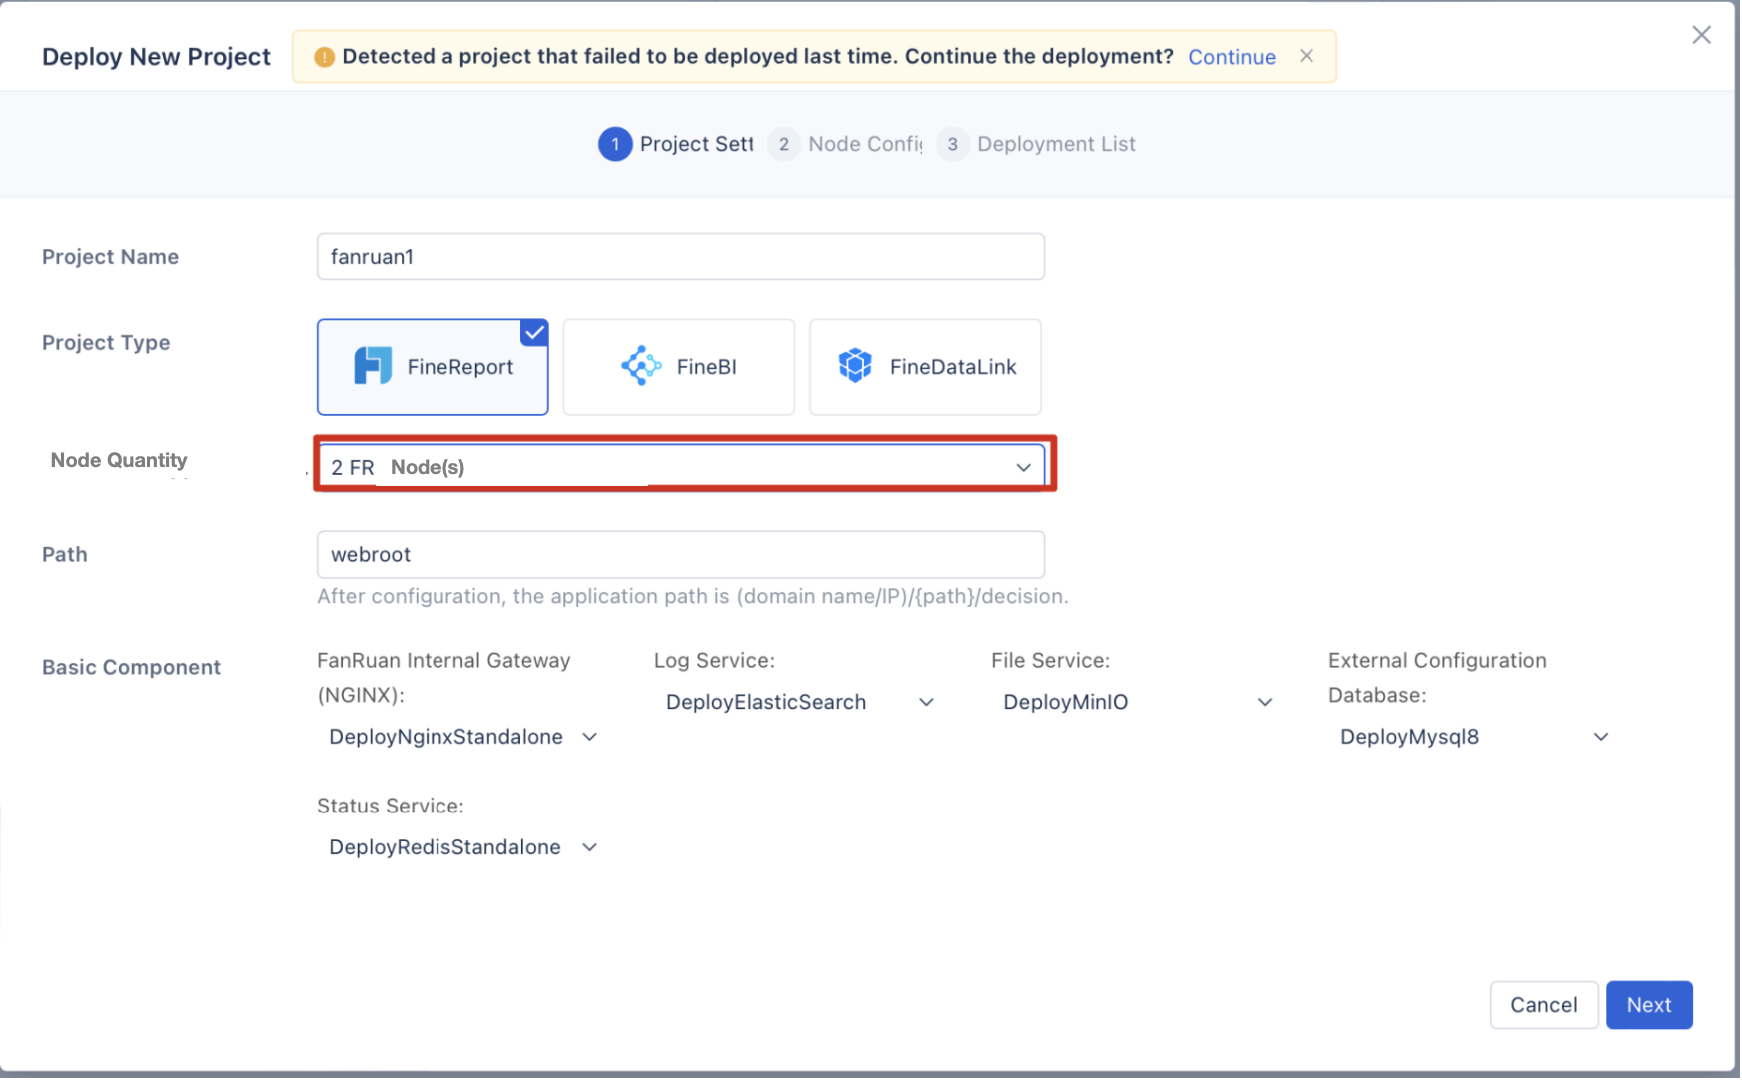The height and width of the screenshot is (1080, 1742).
Task: Click Continue to resume the failed deployment
Action: (1231, 57)
